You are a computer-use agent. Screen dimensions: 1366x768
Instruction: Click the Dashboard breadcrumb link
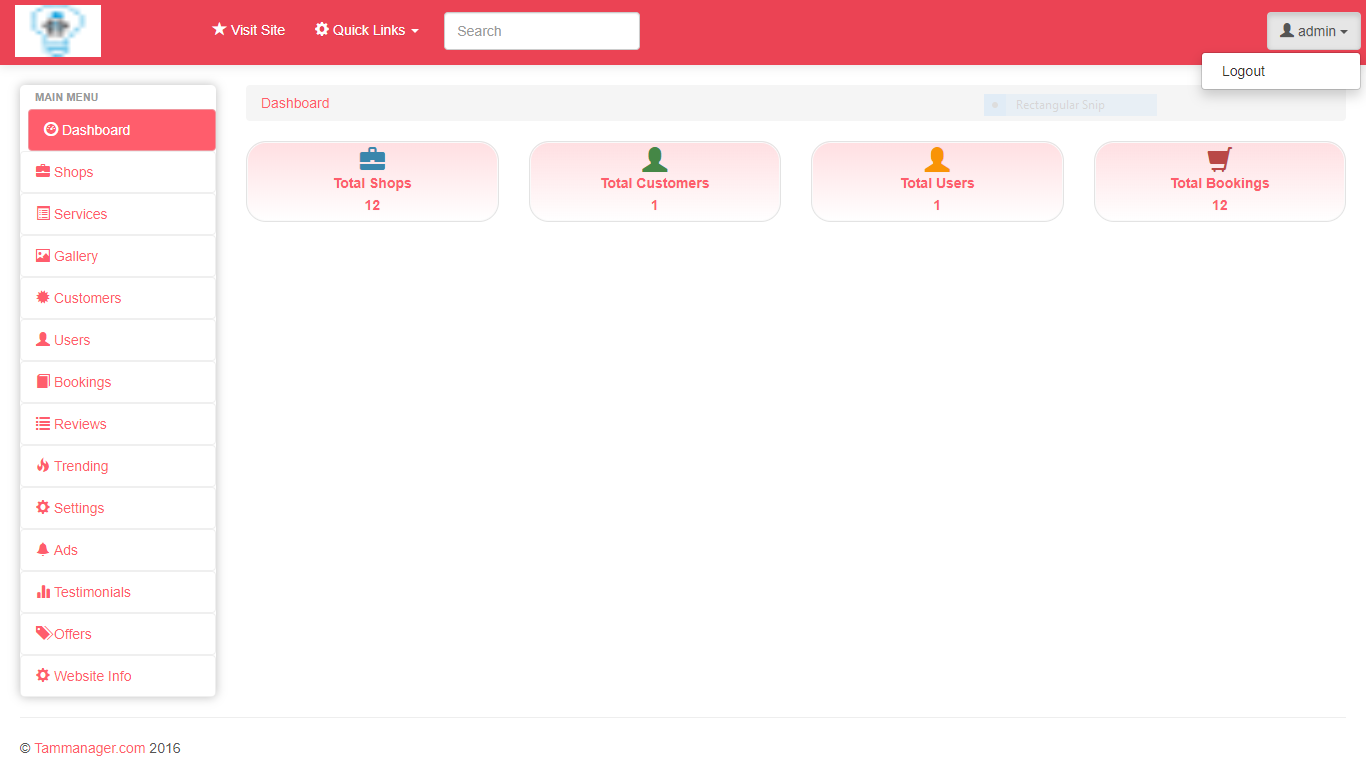point(295,103)
